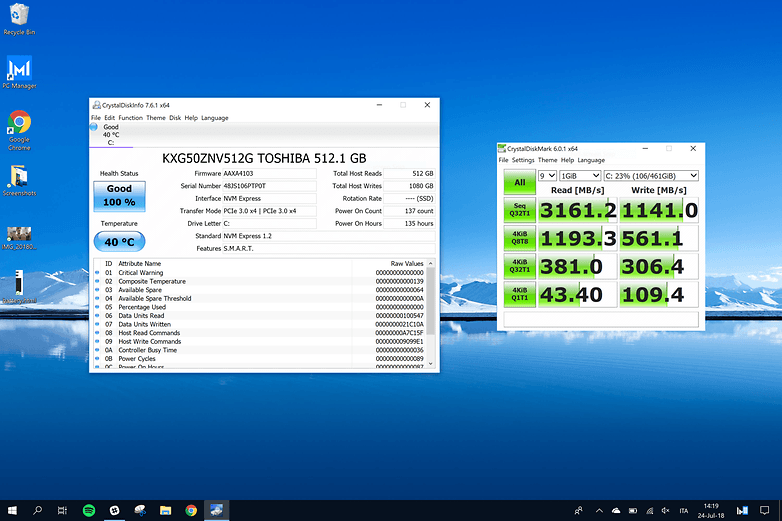Open the network tray icon
This screenshot has width=782, height=521.
click(x=649, y=511)
